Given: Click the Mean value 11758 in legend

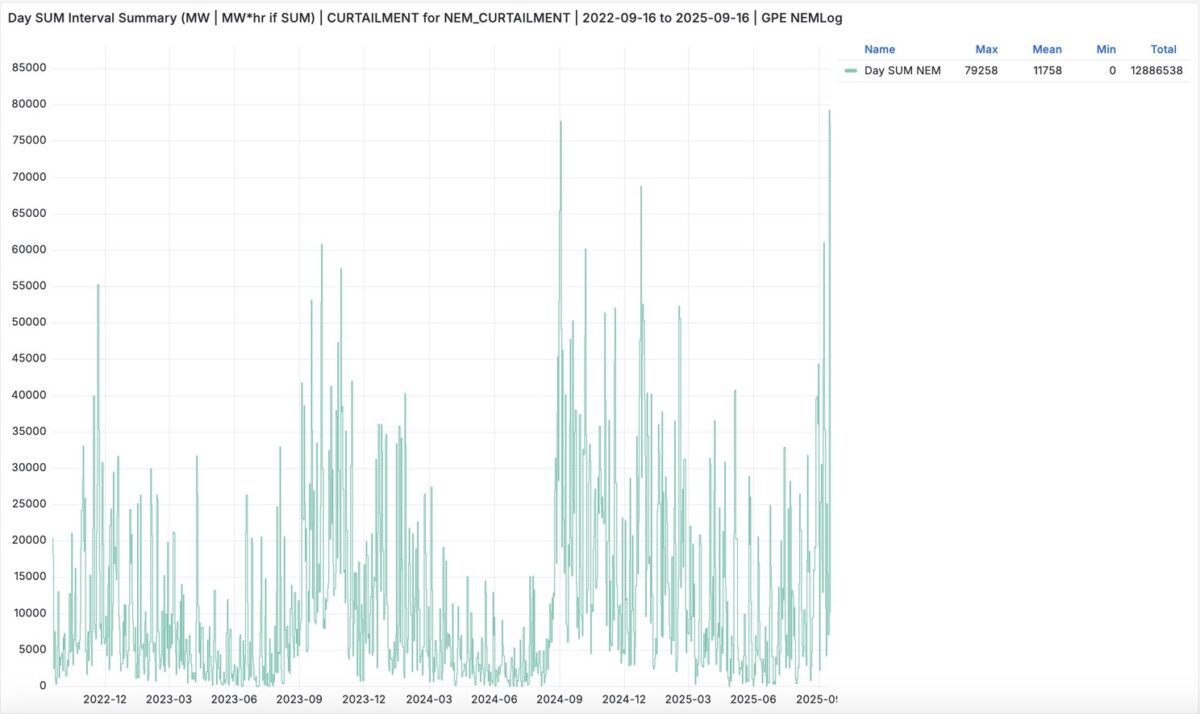Looking at the screenshot, I should pyautogui.click(x=1047, y=70).
